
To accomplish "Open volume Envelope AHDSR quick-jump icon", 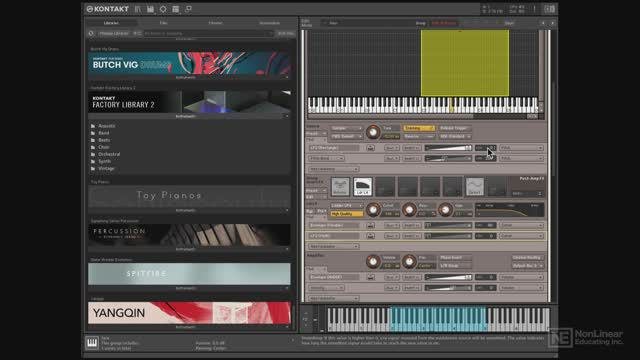I will (x=370, y=277).
